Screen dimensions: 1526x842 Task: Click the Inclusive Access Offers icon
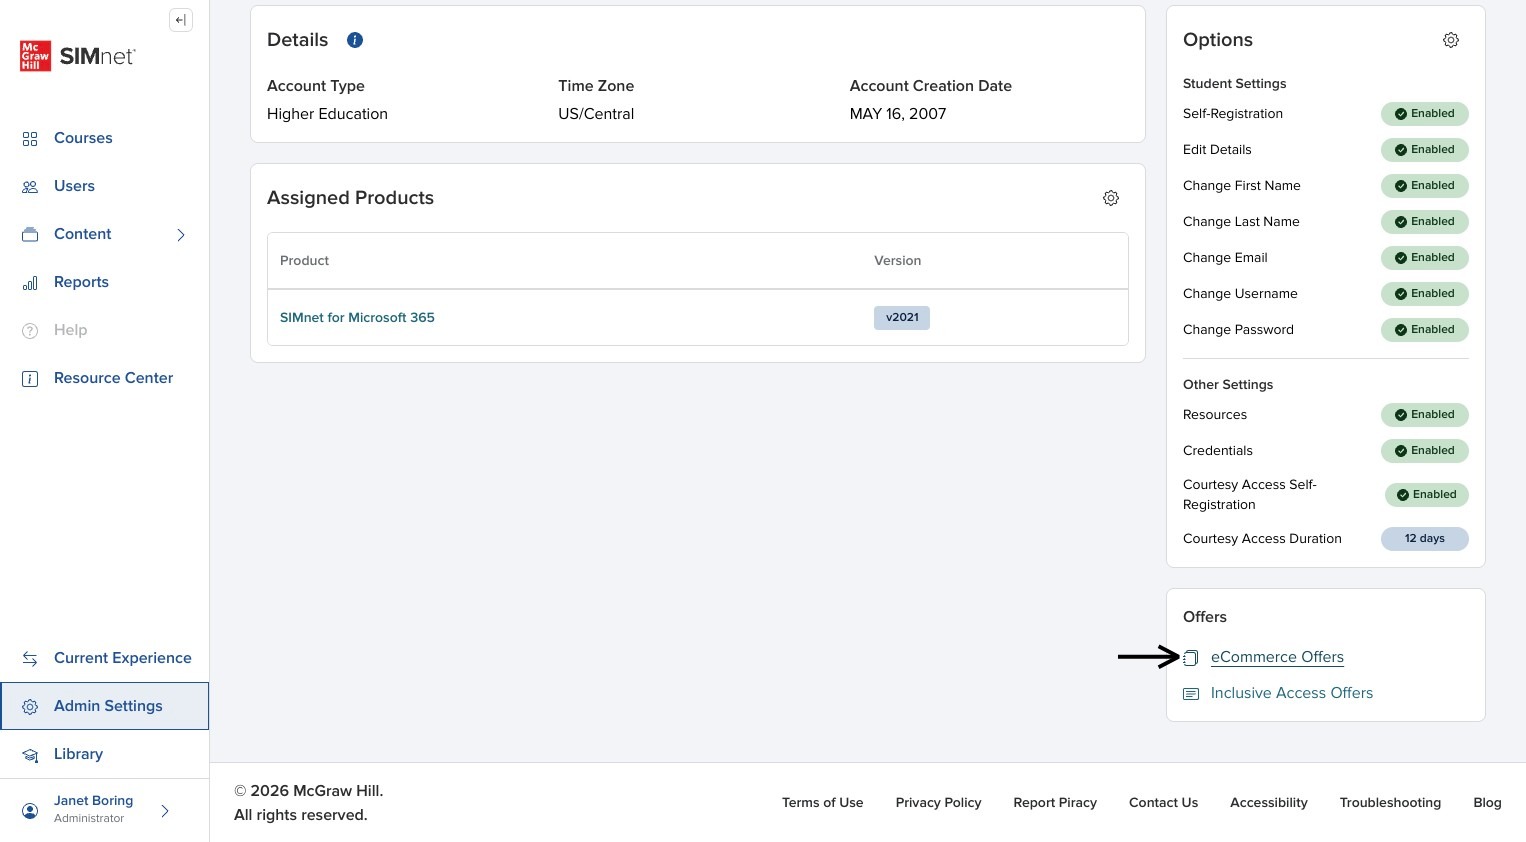[1191, 694]
